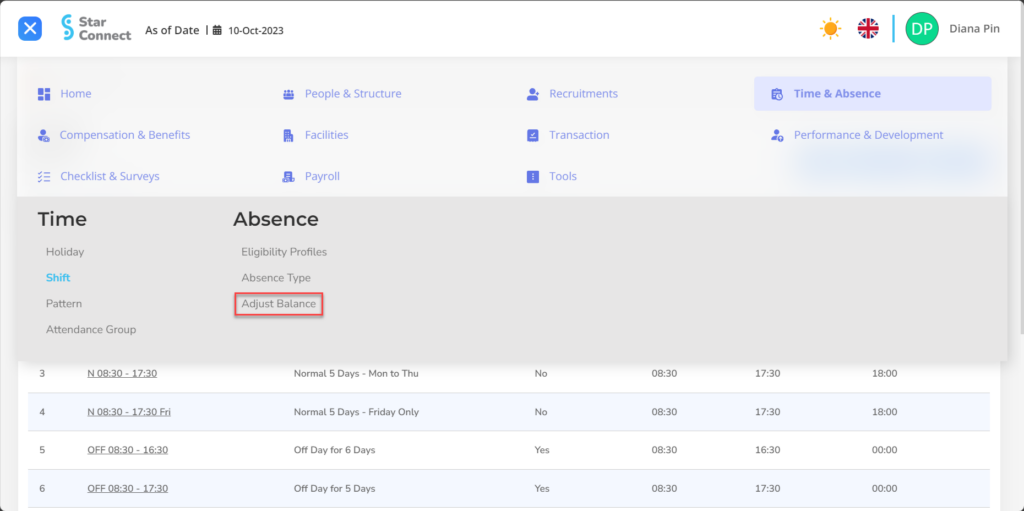Open shift OFF 08:30 - 16:30 link
The height and width of the screenshot is (511, 1024).
point(127,450)
